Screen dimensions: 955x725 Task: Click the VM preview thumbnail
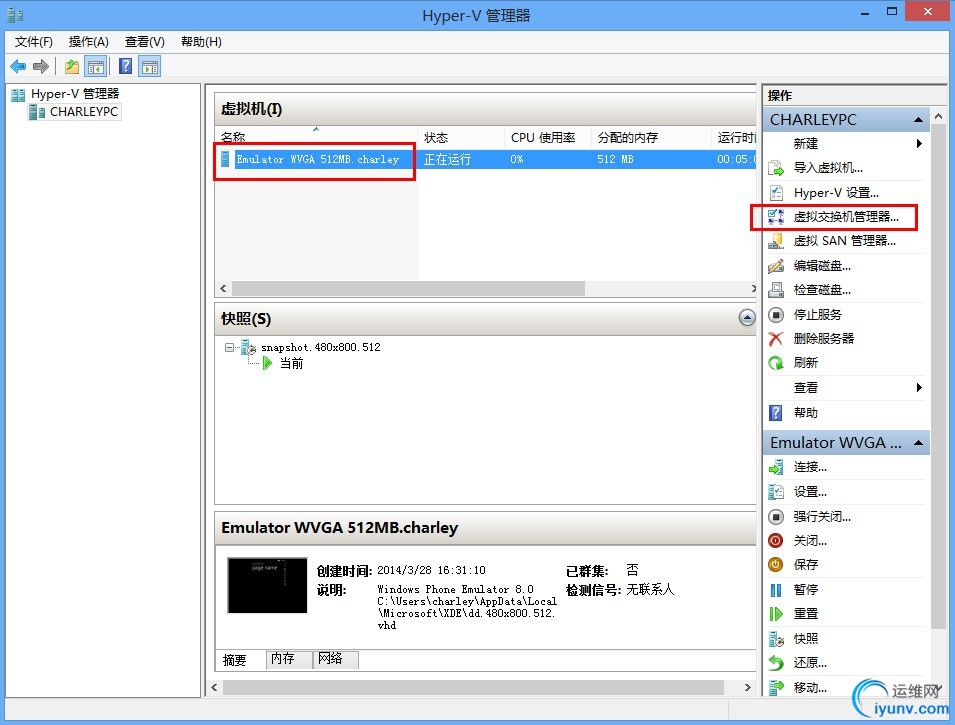point(267,585)
